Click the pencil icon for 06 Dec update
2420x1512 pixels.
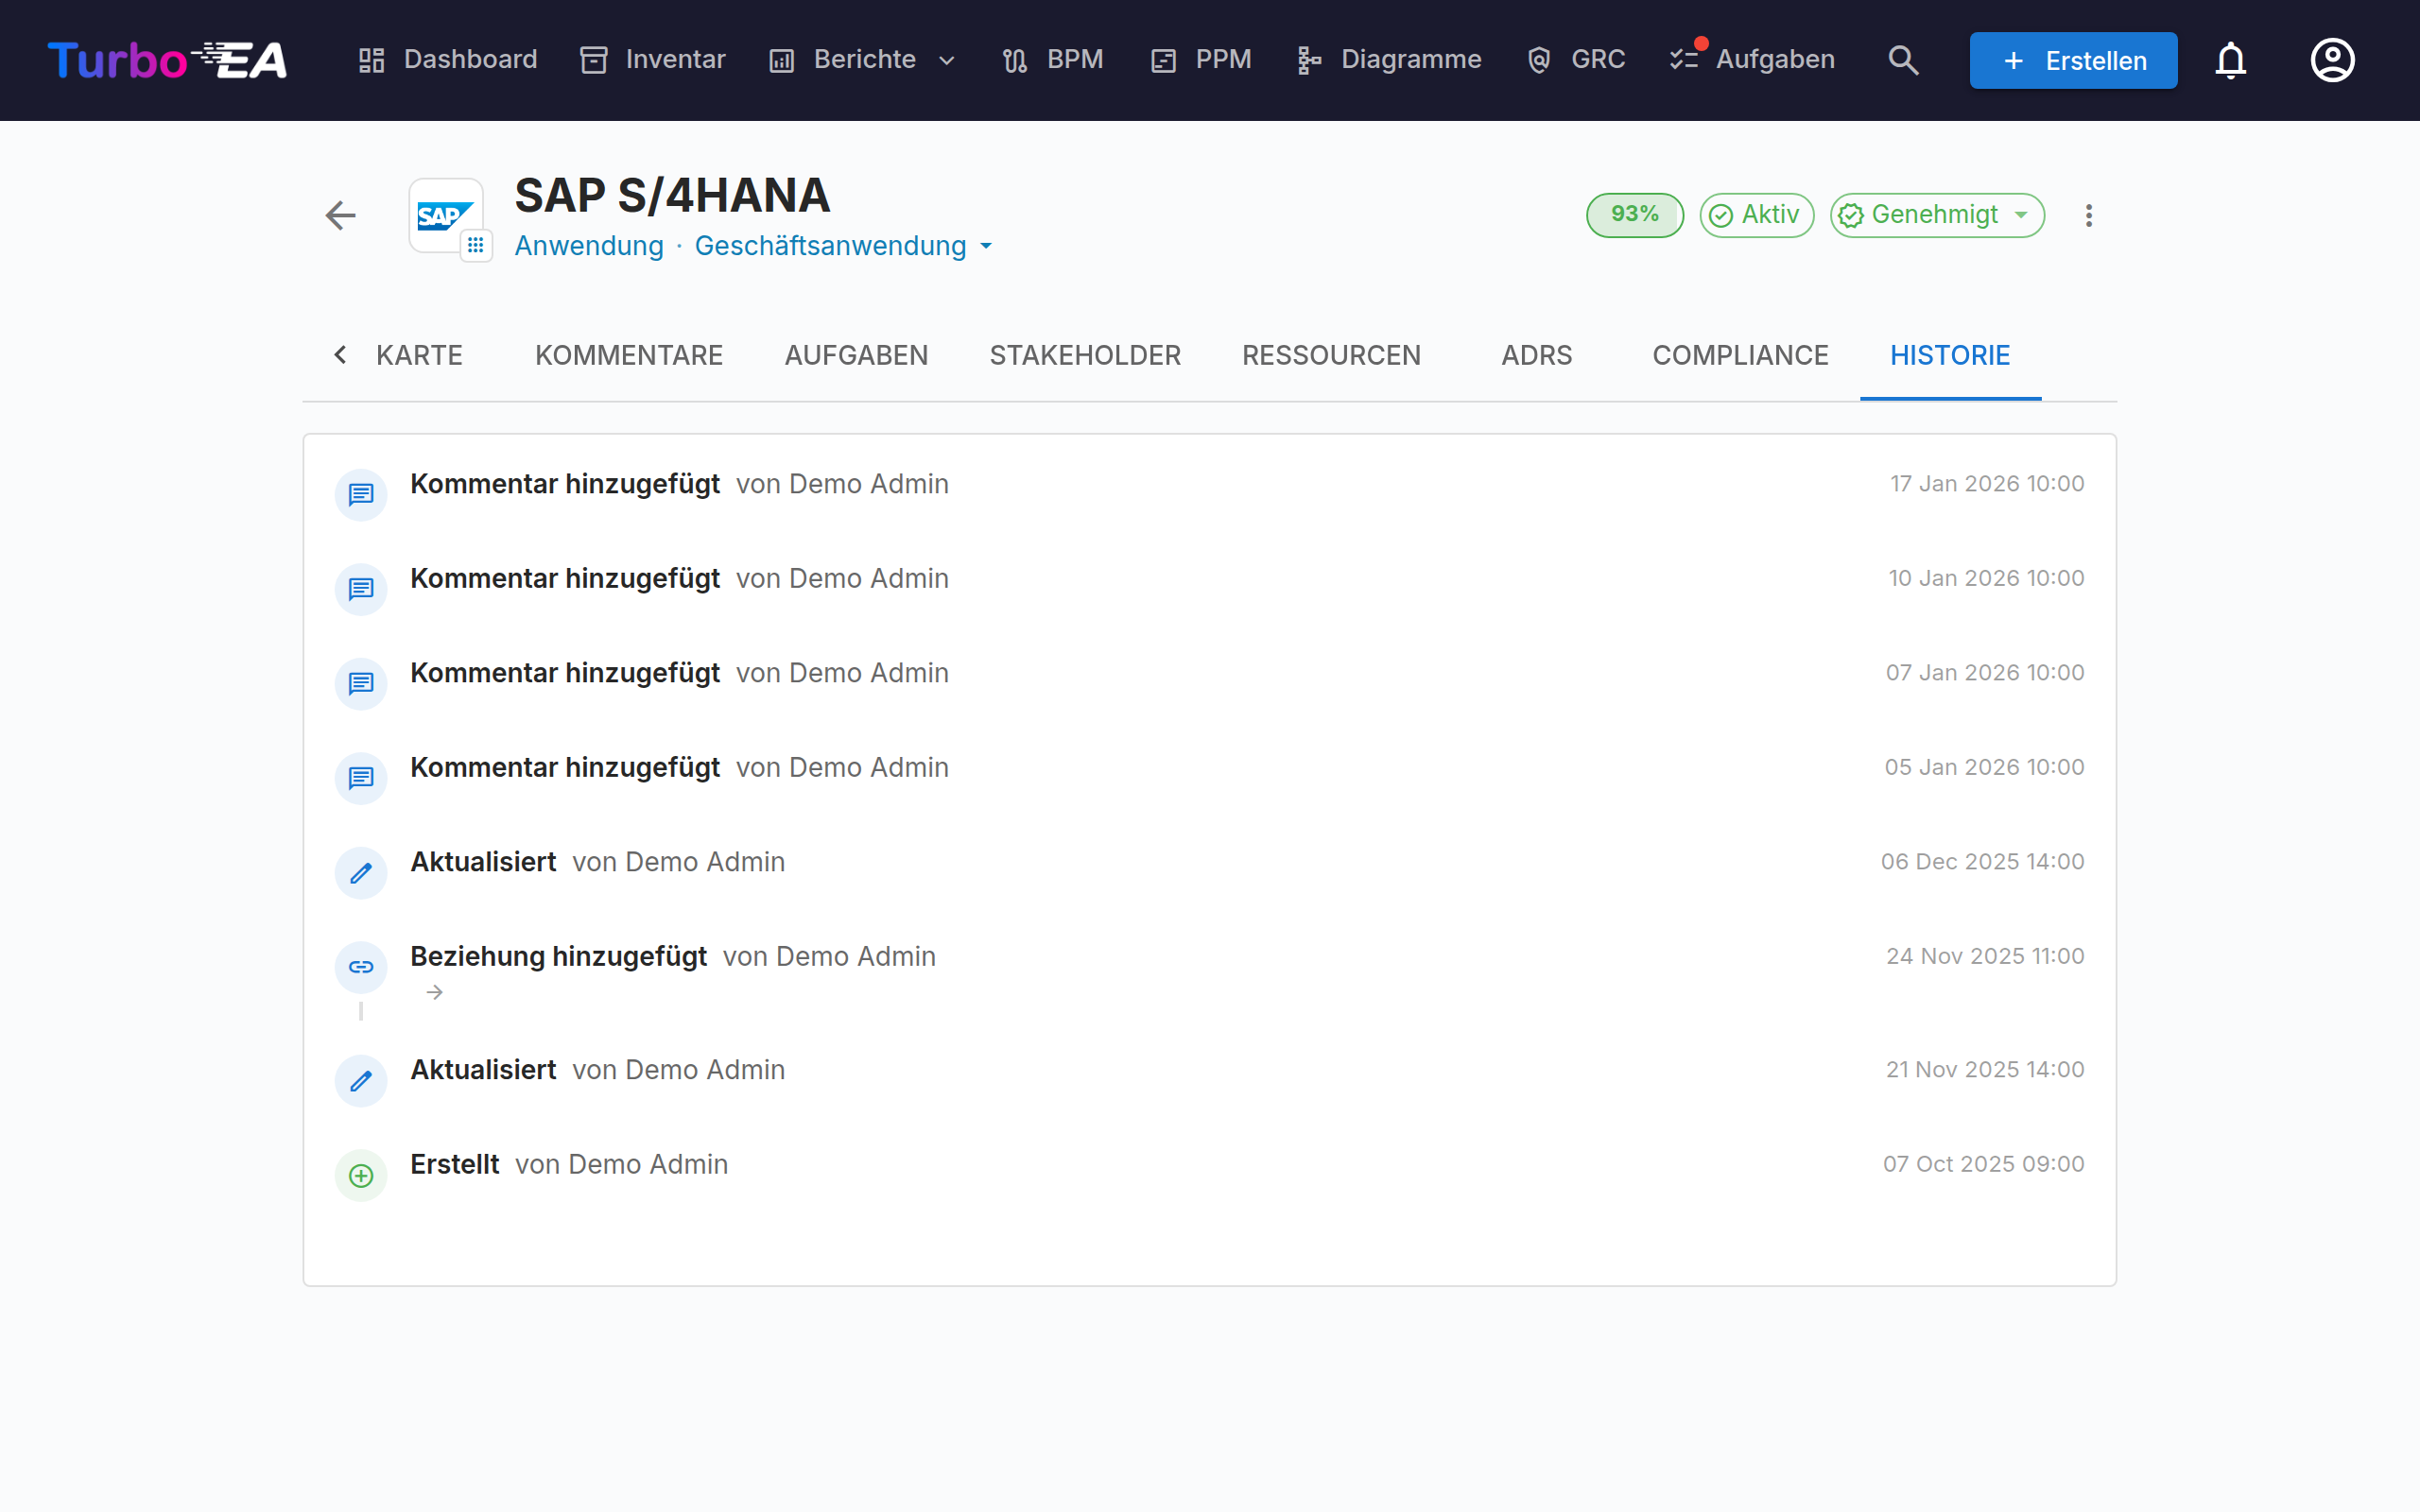(361, 873)
